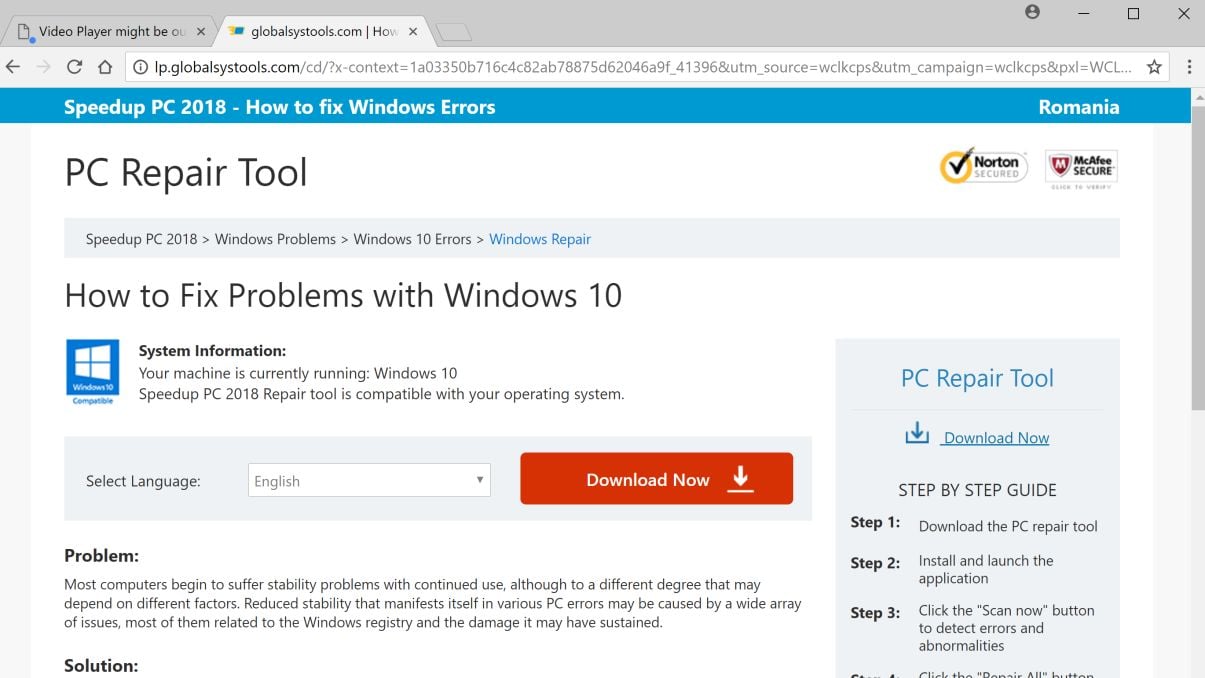This screenshot has width=1205, height=678.
Task: Click the red Download Now button
Action: tap(656, 478)
